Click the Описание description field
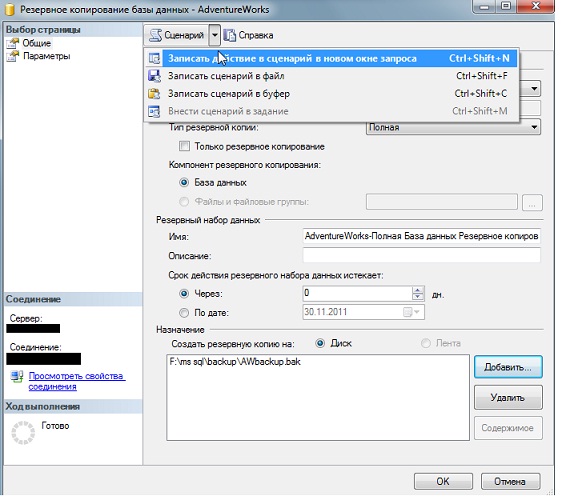568x504 pixels. point(421,255)
